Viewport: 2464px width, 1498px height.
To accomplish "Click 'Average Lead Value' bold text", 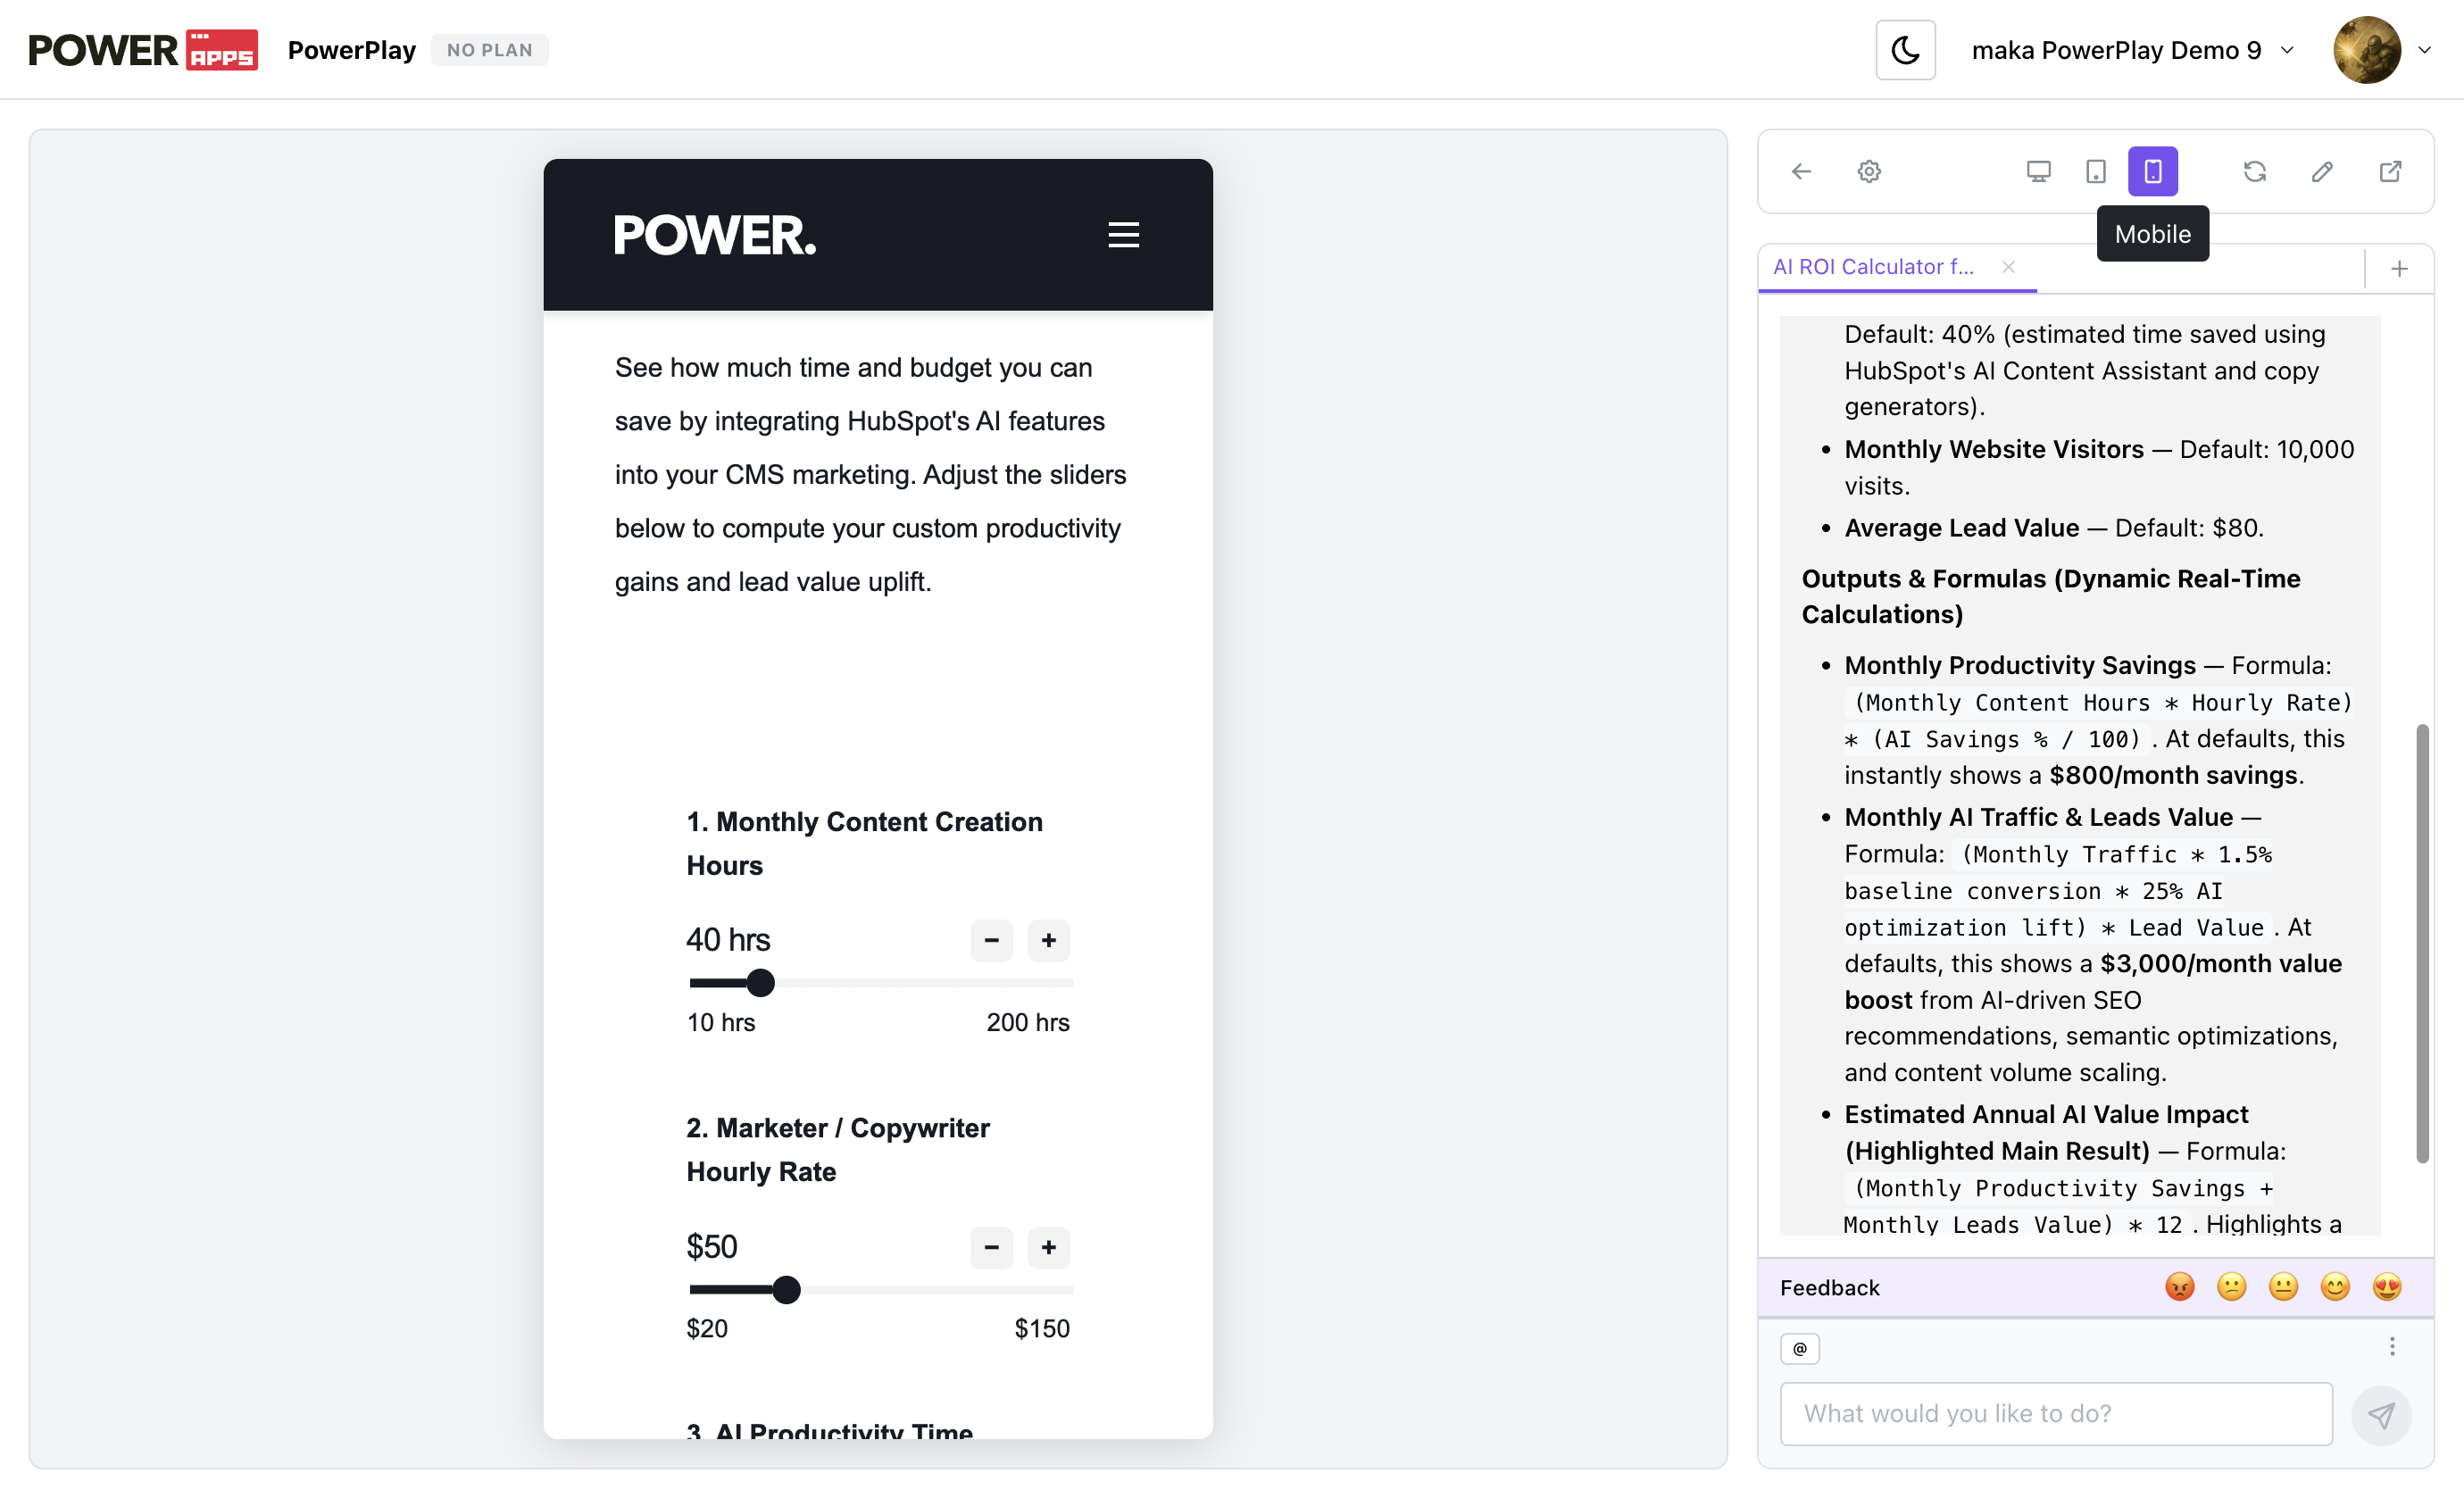I will (1962, 528).
